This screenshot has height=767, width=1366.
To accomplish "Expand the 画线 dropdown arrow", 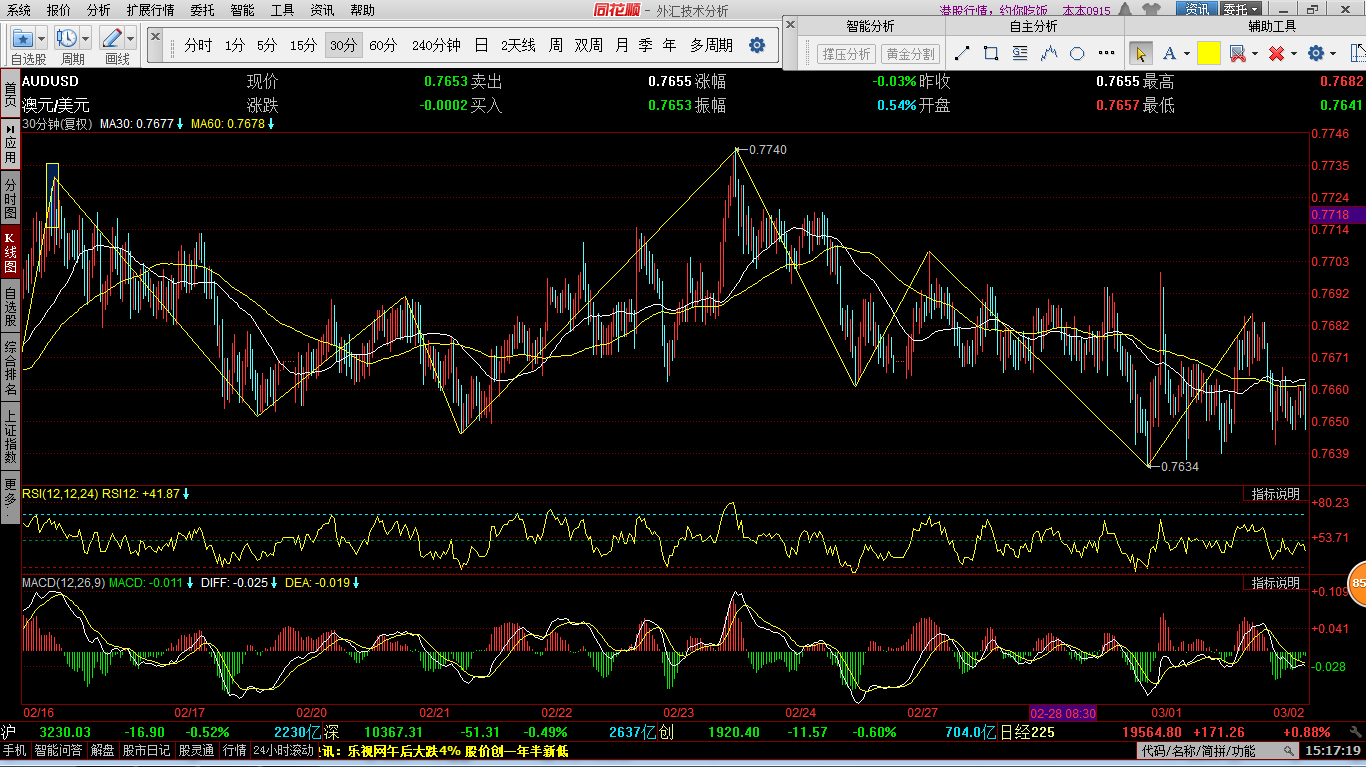I will (x=131, y=39).
